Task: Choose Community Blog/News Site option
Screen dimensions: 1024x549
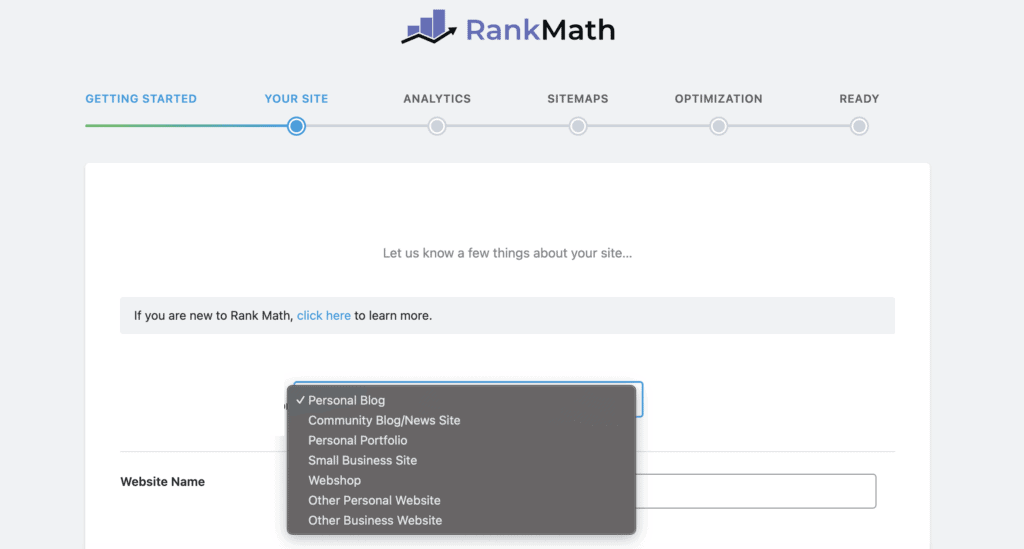Action: [461, 420]
